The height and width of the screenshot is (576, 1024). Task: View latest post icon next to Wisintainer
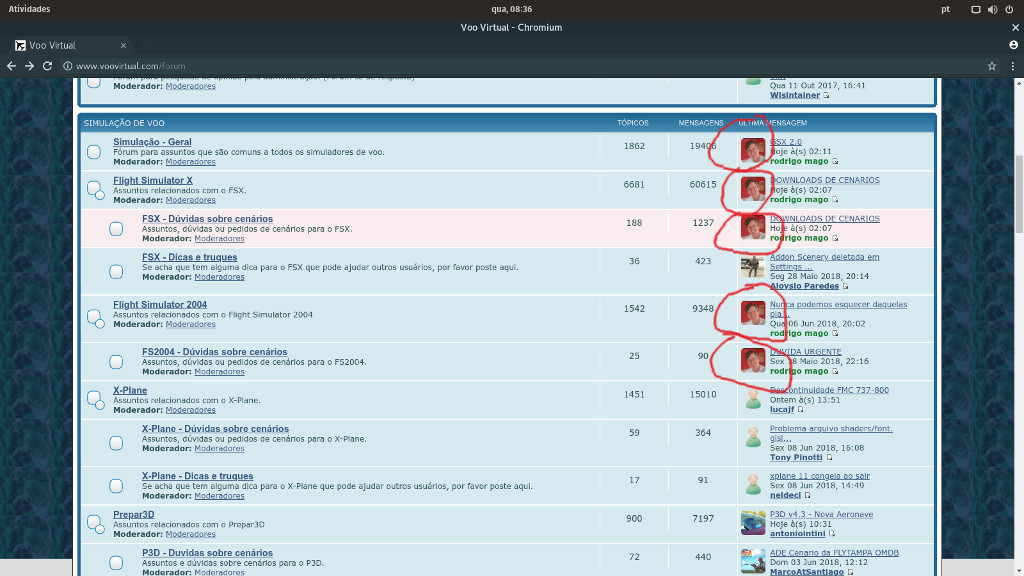[826, 95]
